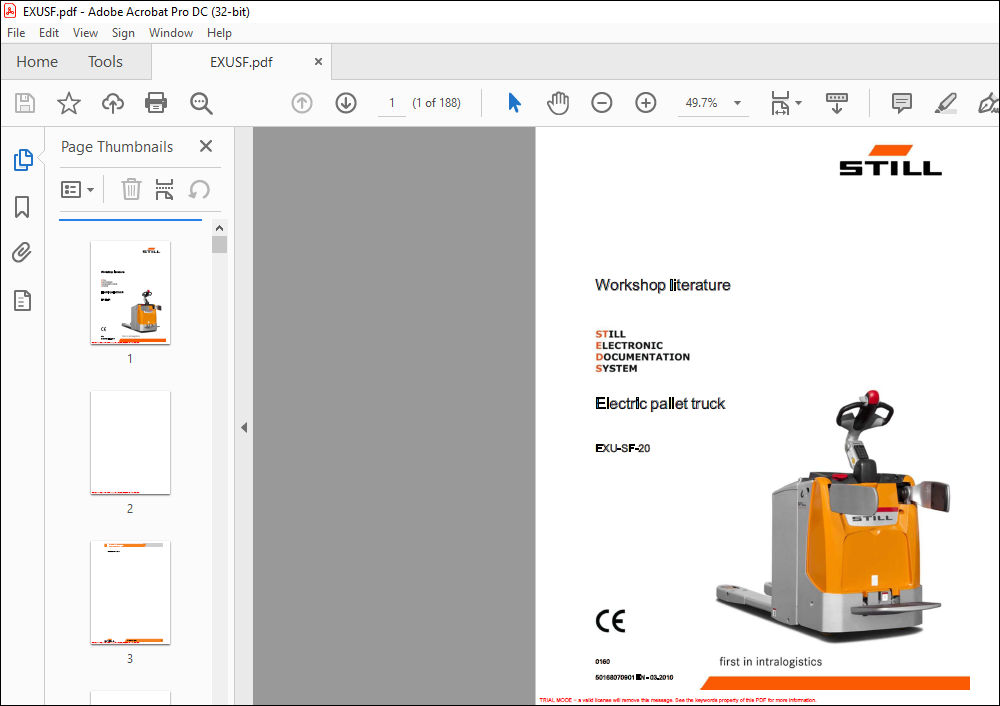This screenshot has height=706, width=1000.
Task: Collapse the navigation pane with left arrow
Action: click(244, 427)
